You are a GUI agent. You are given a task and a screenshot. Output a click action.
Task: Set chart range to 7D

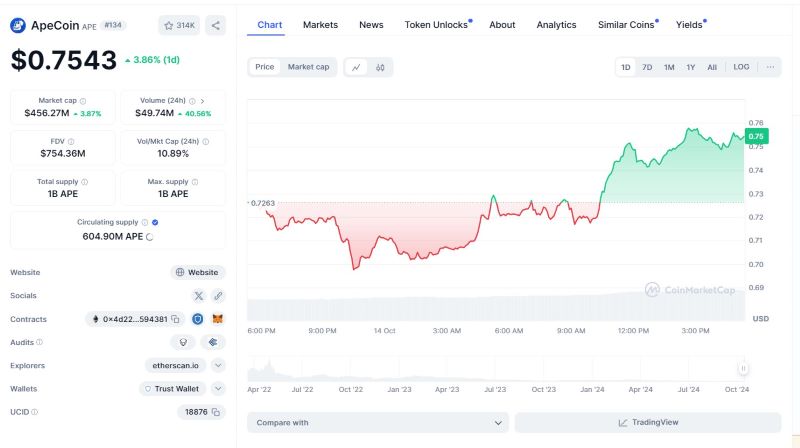click(x=647, y=67)
